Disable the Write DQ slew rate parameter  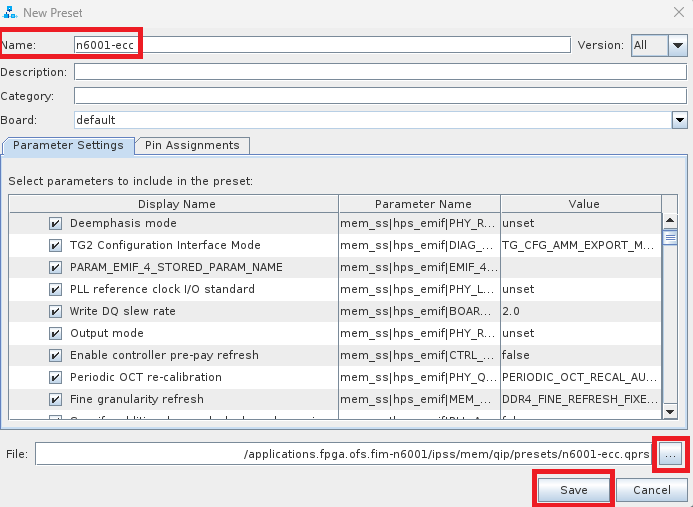[55, 311]
